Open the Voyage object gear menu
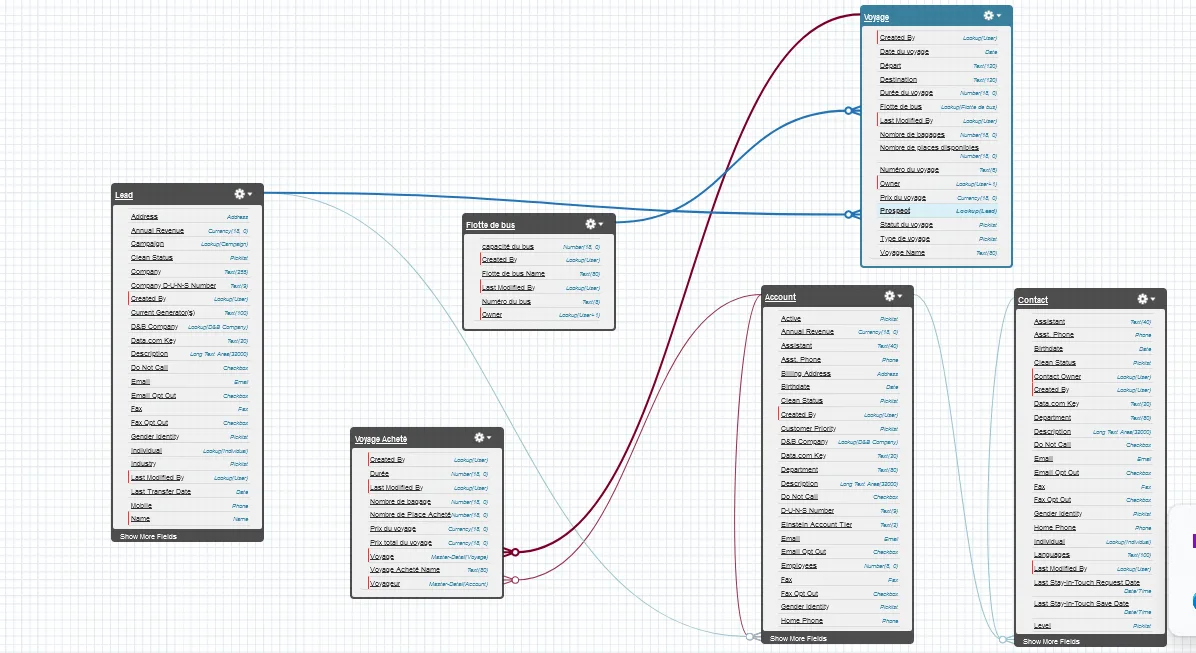This screenshot has width=1196, height=653. (x=992, y=16)
